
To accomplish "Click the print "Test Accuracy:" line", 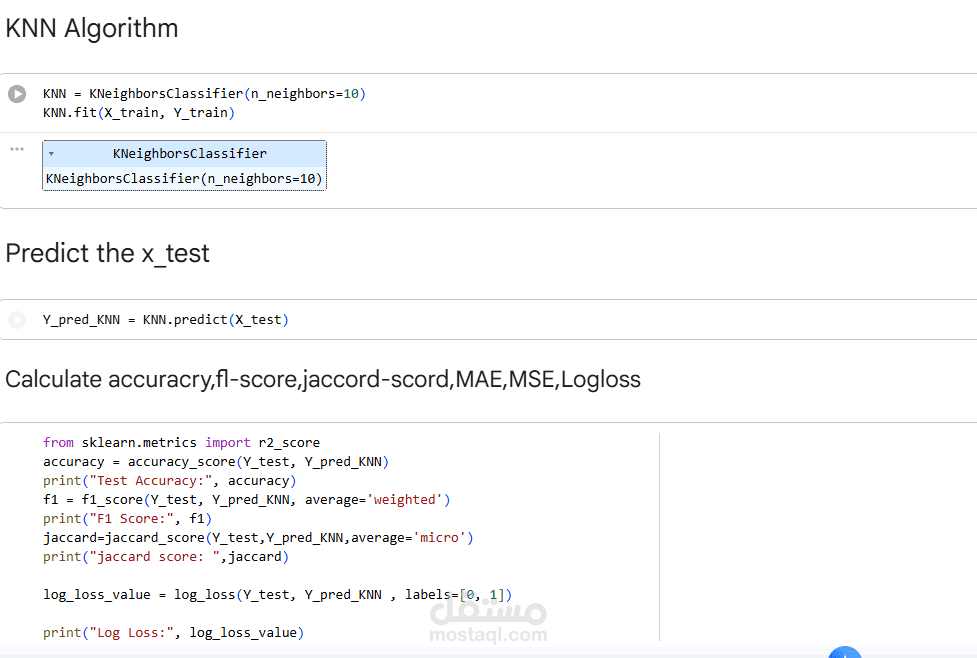I will pyautogui.click(x=169, y=480).
